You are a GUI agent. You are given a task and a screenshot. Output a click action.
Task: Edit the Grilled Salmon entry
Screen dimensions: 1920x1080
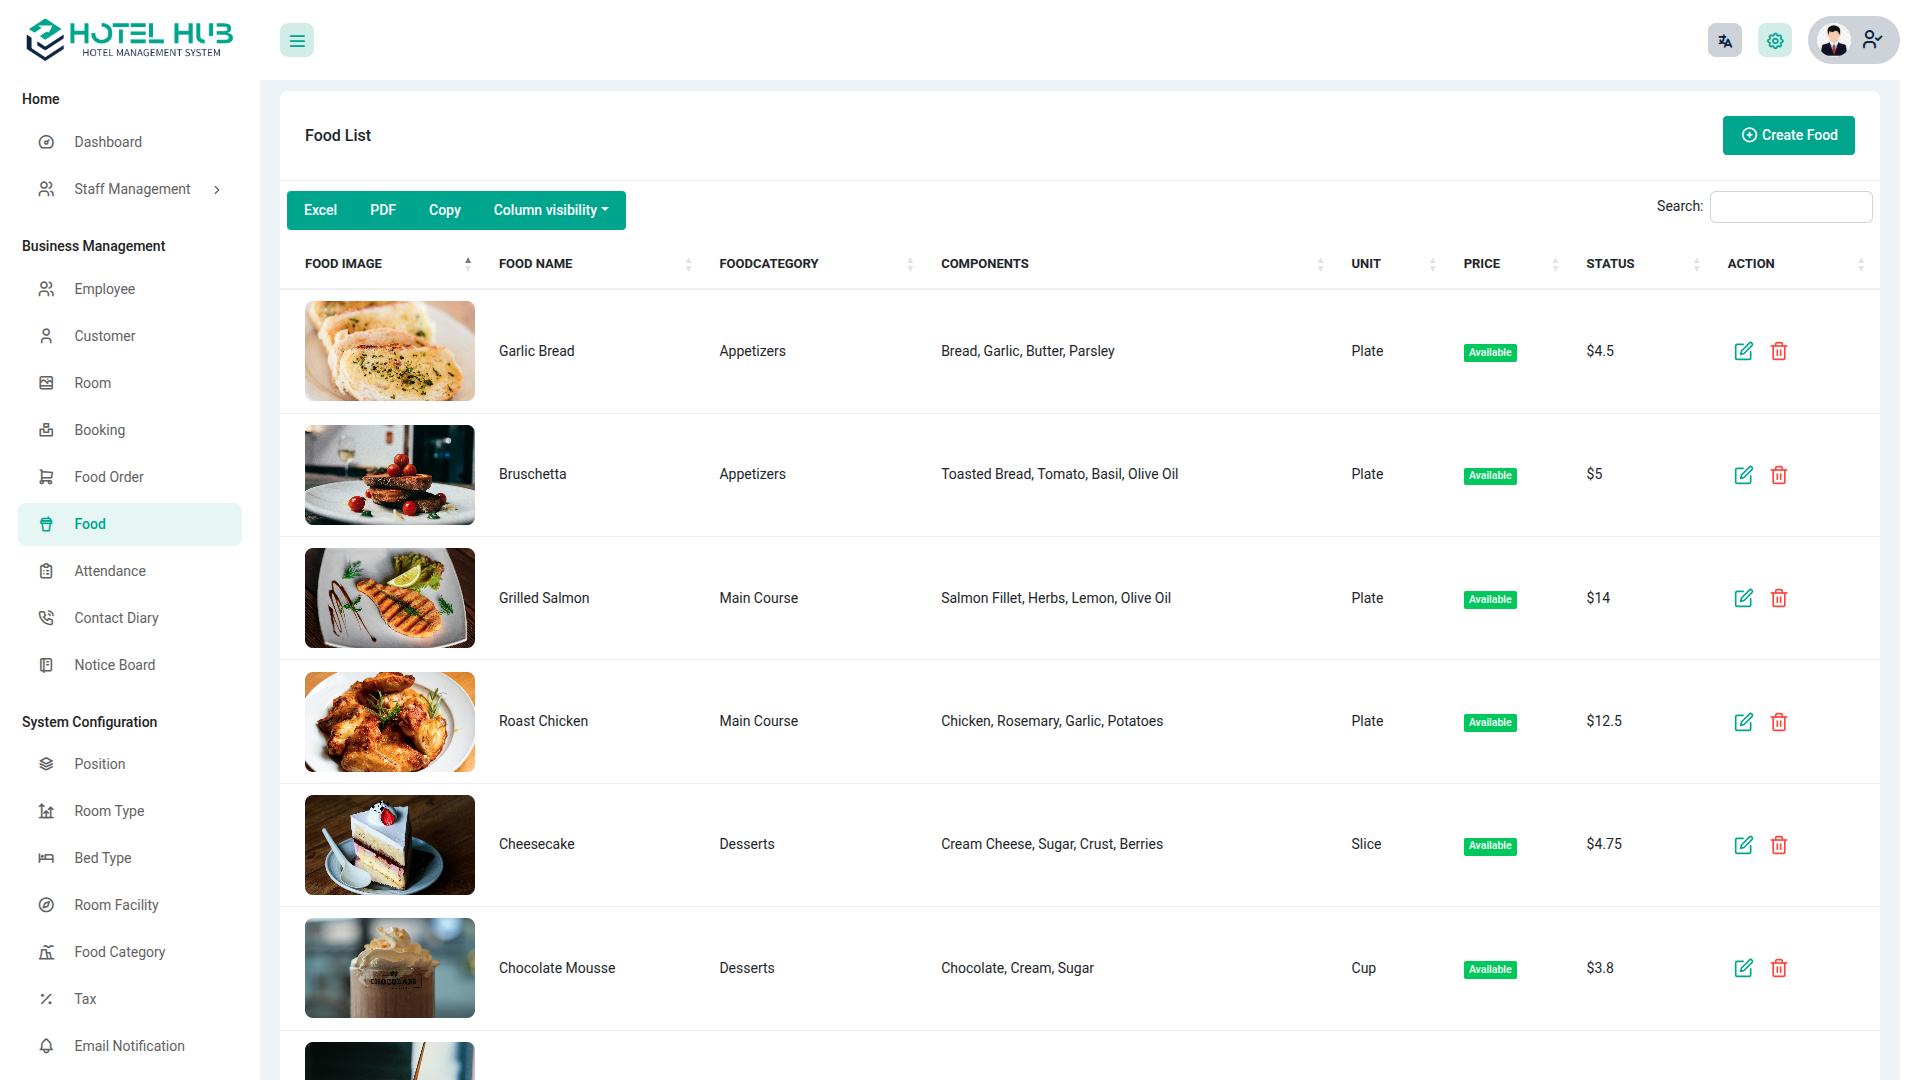(x=1743, y=598)
